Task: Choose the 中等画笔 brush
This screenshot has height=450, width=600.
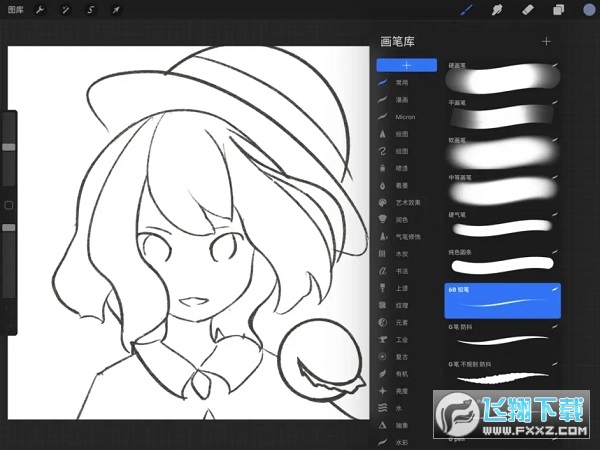Action: (502, 190)
